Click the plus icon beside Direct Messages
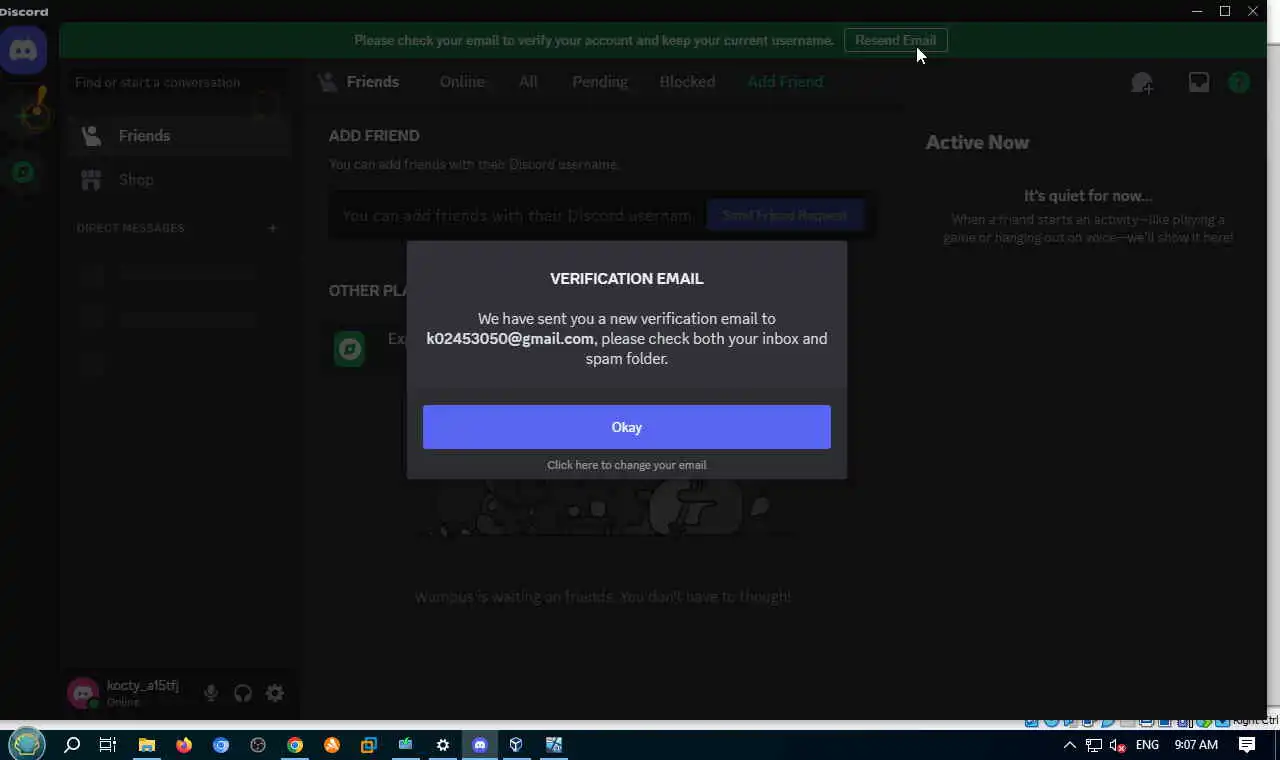Image resolution: width=1280 pixels, height=760 pixels. click(x=272, y=228)
